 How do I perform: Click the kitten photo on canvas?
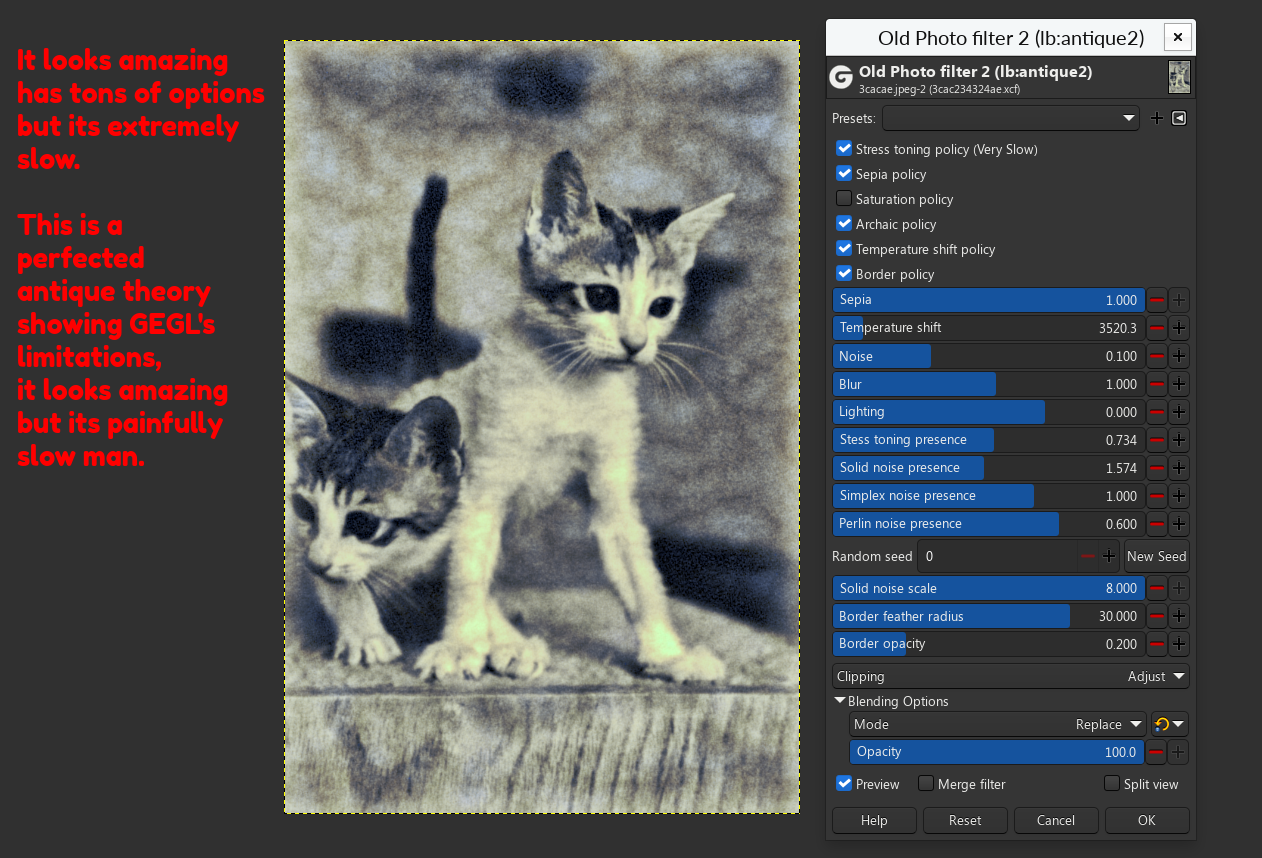coord(542,427)
